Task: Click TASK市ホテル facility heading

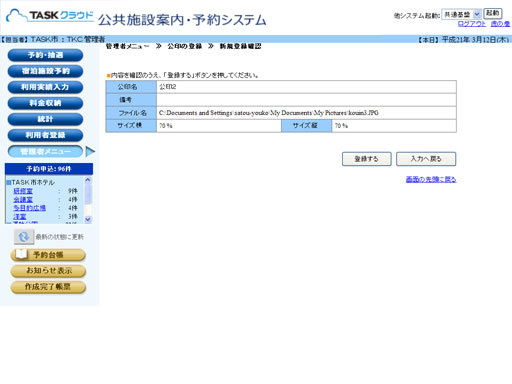Action: point(33,182)
